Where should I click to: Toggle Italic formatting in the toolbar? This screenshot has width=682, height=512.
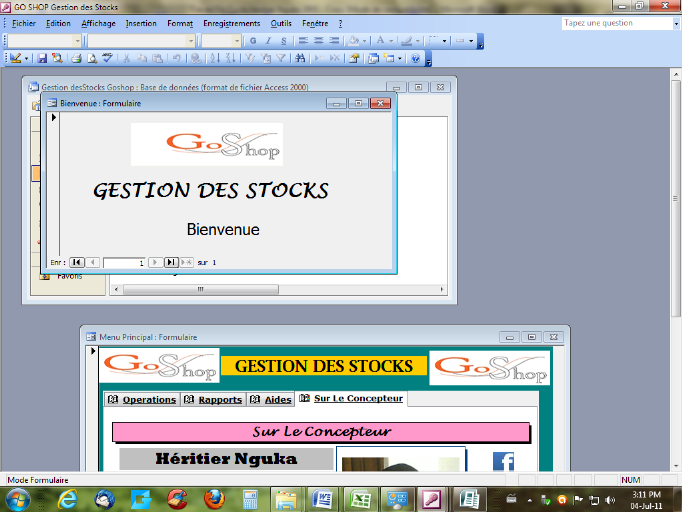coord(269,41)
